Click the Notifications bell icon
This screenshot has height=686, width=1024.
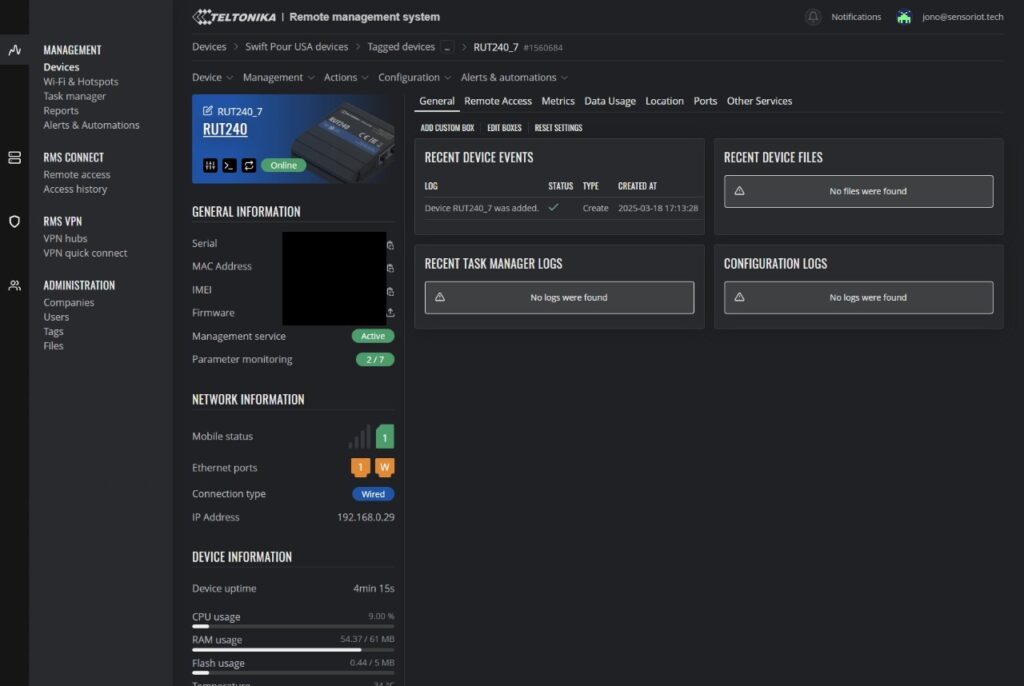point(813,17)
